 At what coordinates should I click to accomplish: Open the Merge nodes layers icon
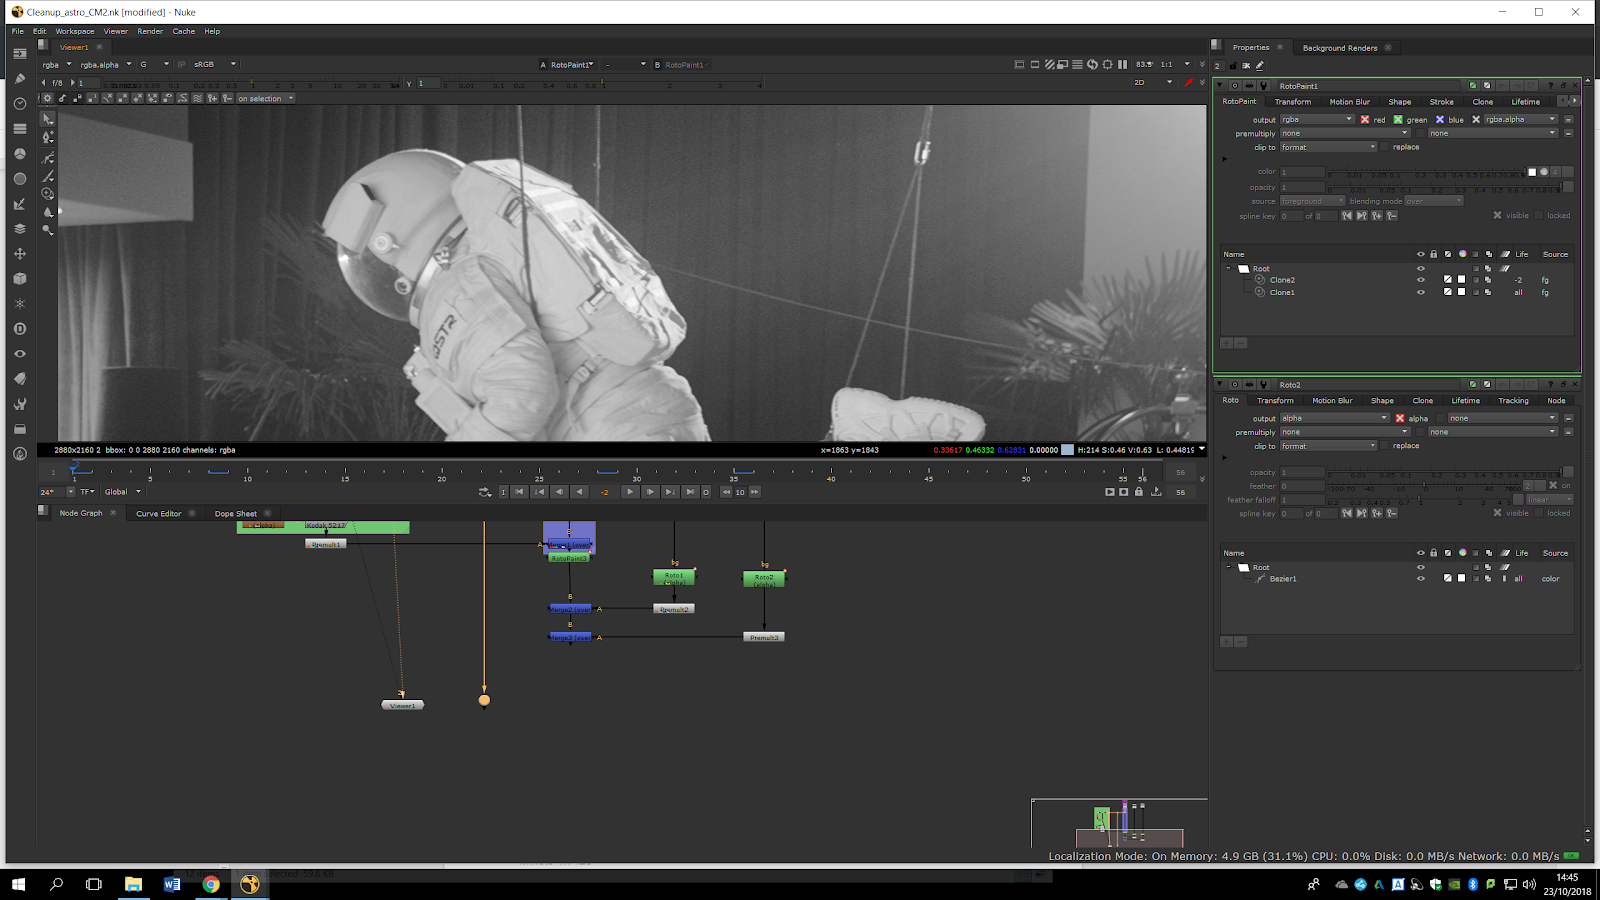tap(19, 229)
